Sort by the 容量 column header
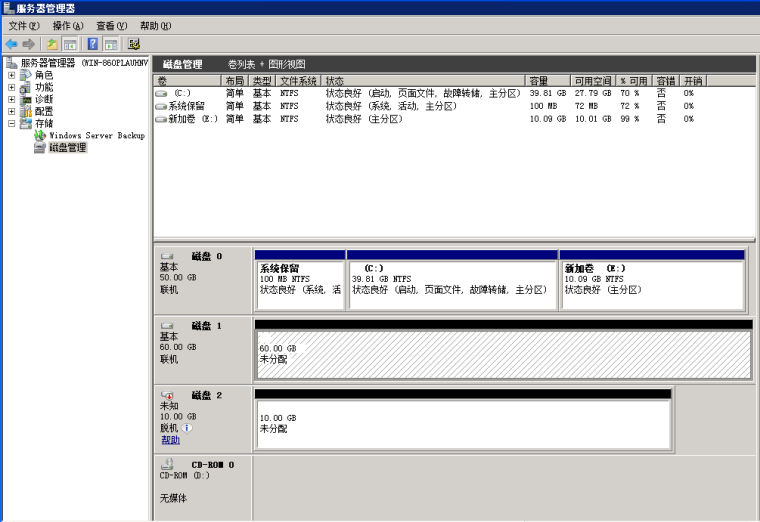Image resolution: width=760 pixels, height=522 pixels. tap(548, 81)
